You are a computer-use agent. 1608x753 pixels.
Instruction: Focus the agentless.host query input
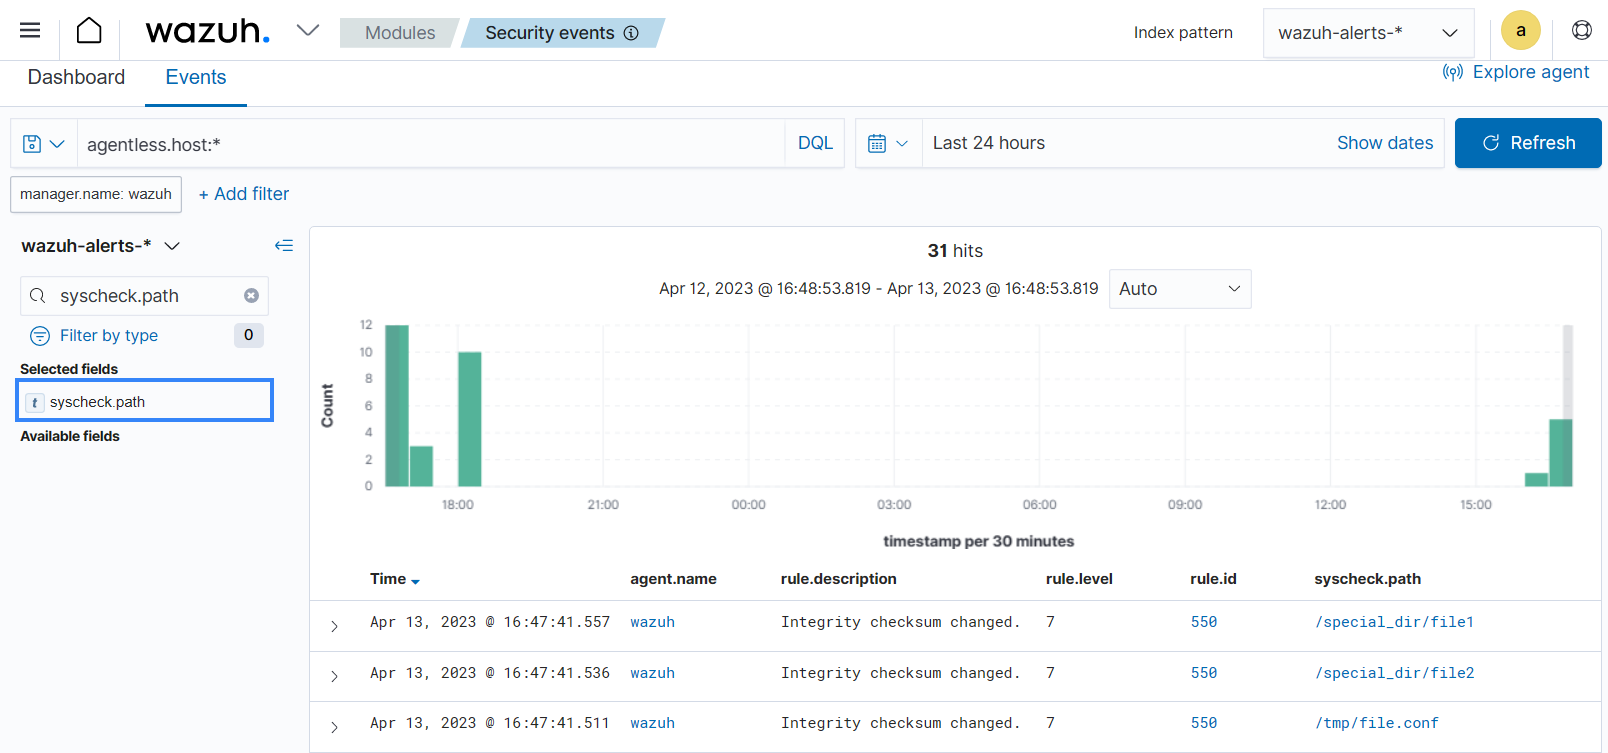[430, 144]
